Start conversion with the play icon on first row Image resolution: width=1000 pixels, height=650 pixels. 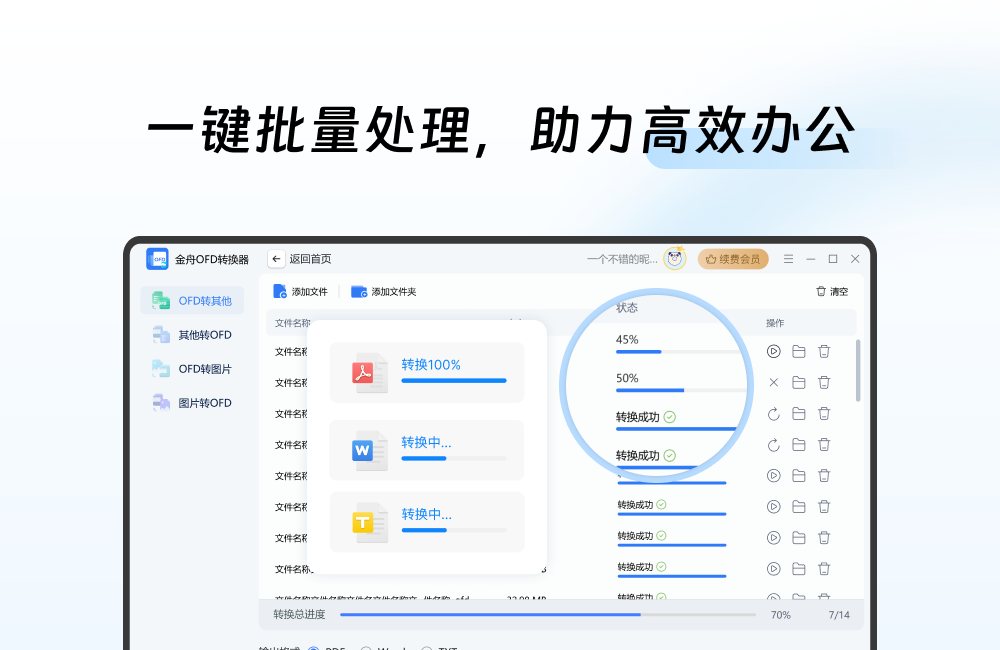tap(772, 351)
